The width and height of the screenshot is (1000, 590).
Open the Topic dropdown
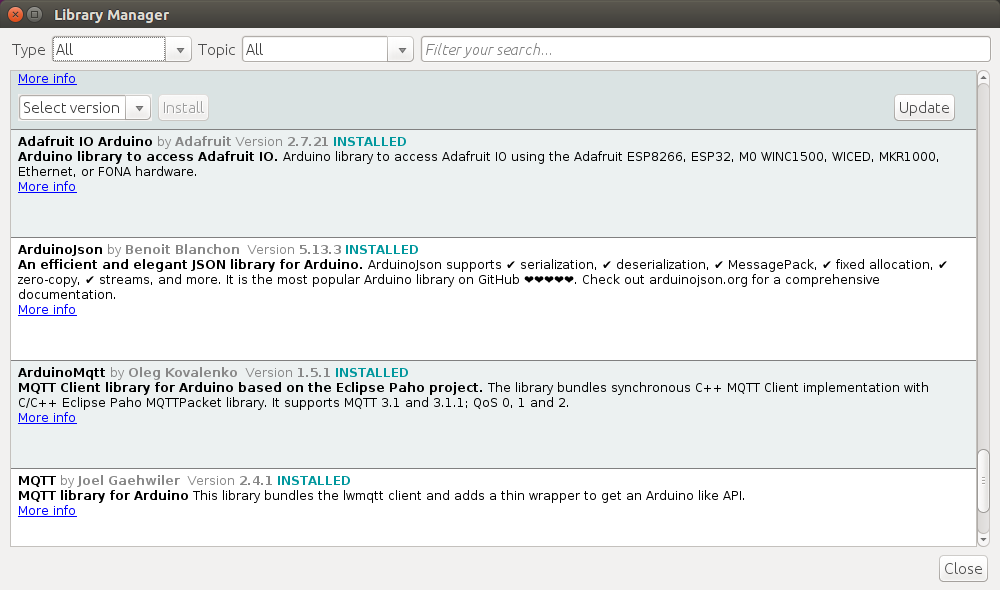[327, 50]
